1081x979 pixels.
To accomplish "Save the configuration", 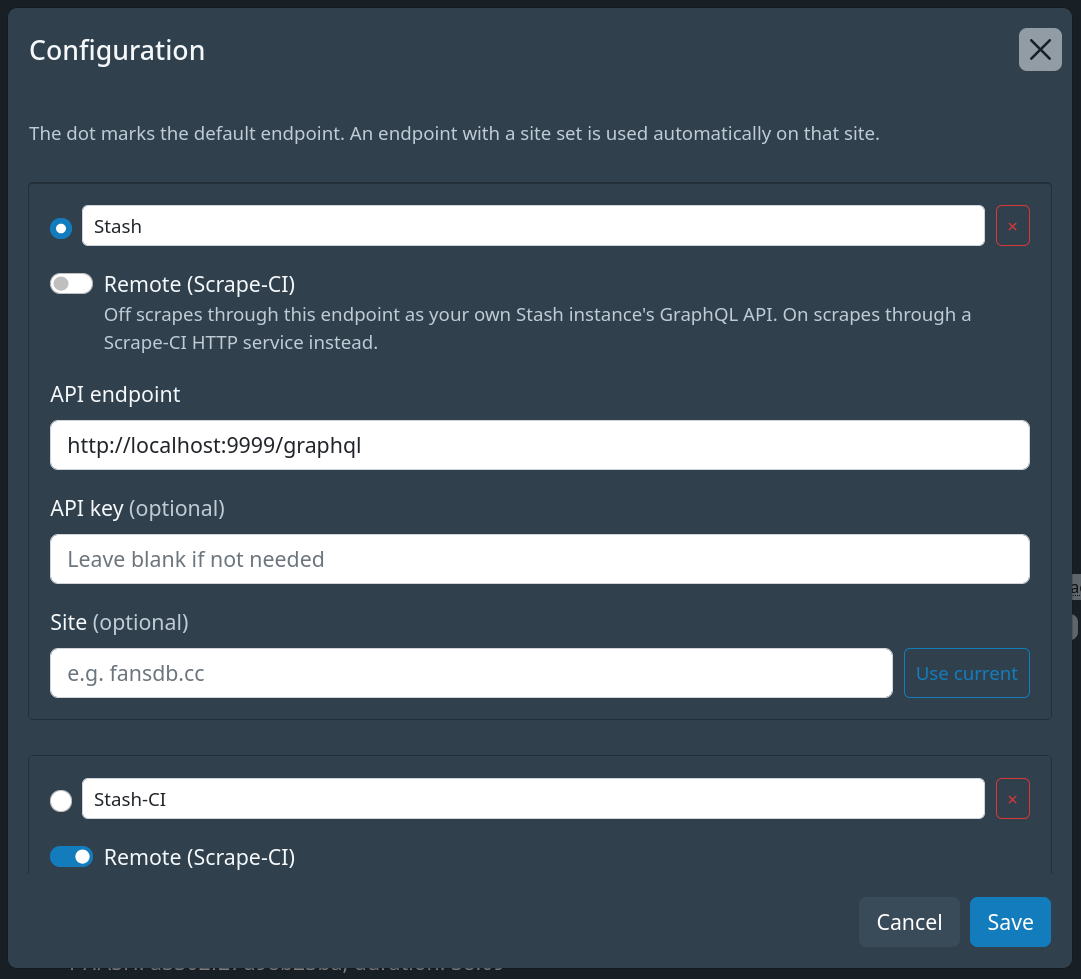I will tap(1010, 922).
